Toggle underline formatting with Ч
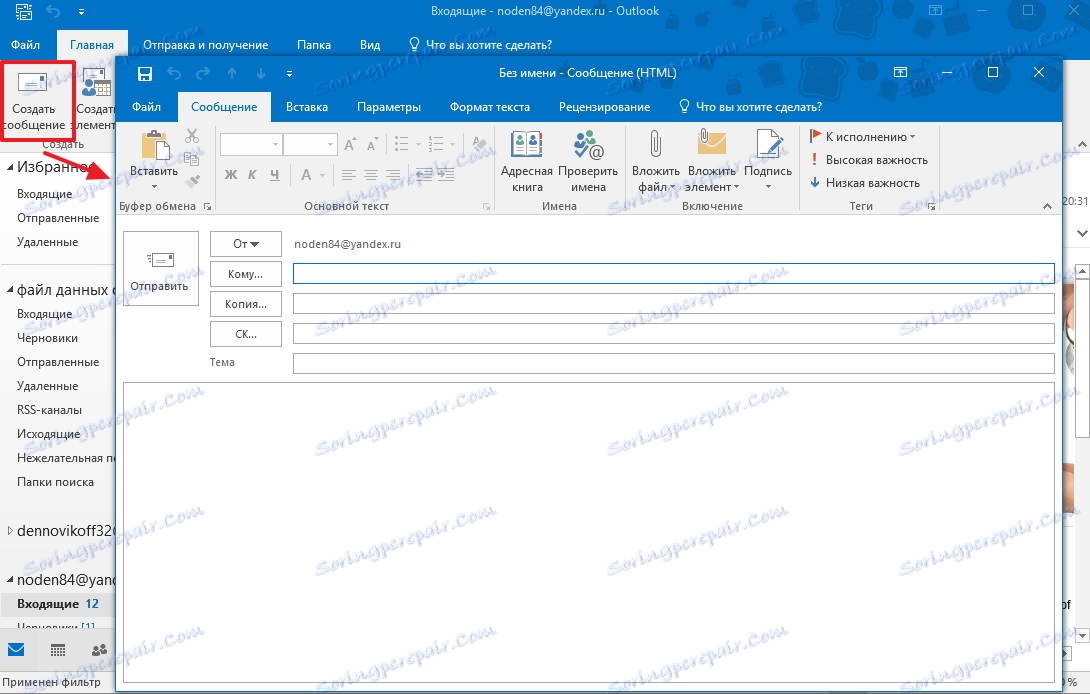 coord(275,175)
